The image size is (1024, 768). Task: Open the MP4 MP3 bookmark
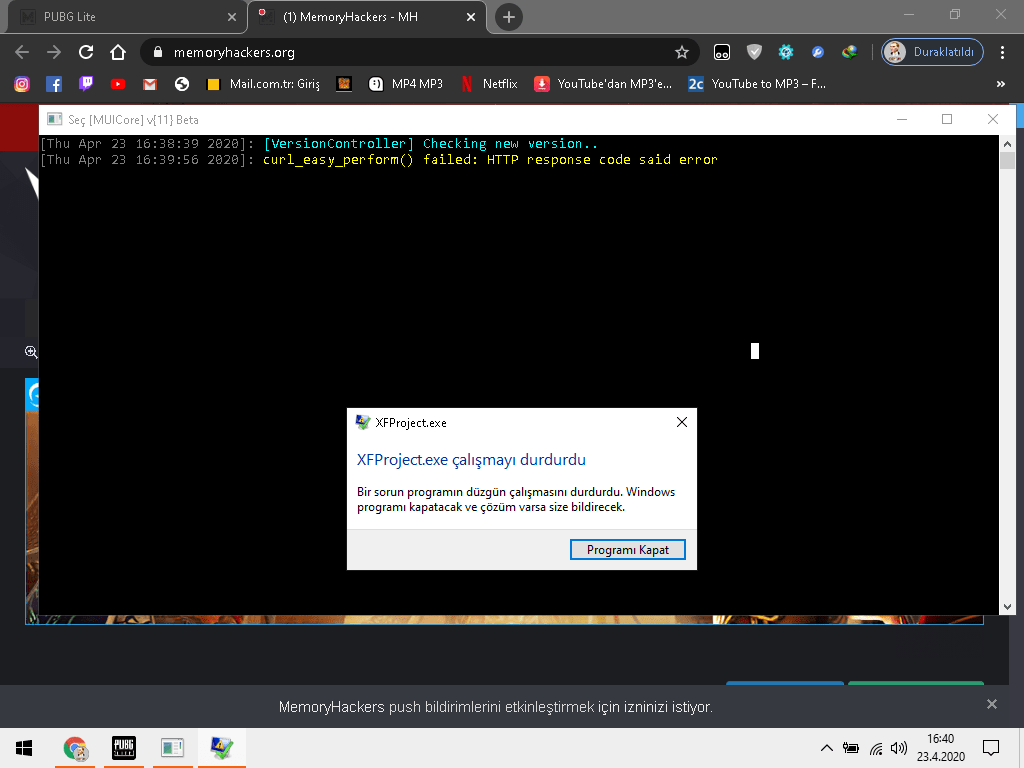click(x=406, y=84)
